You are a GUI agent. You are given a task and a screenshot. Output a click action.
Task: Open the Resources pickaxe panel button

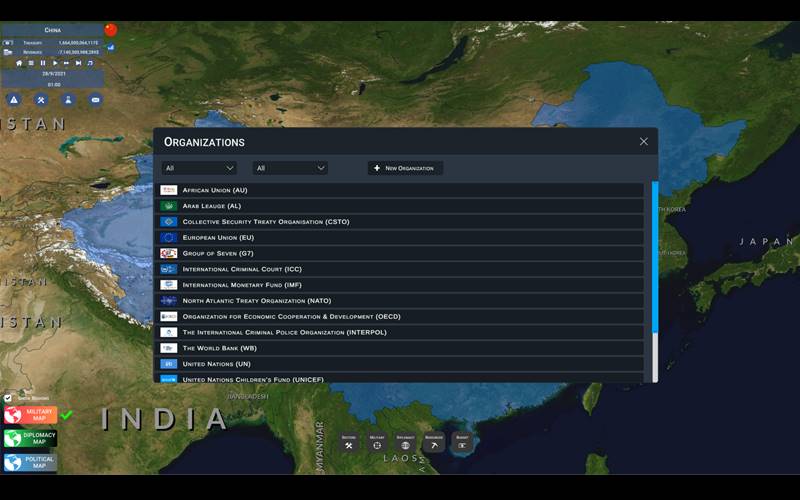tap(433, 442)
